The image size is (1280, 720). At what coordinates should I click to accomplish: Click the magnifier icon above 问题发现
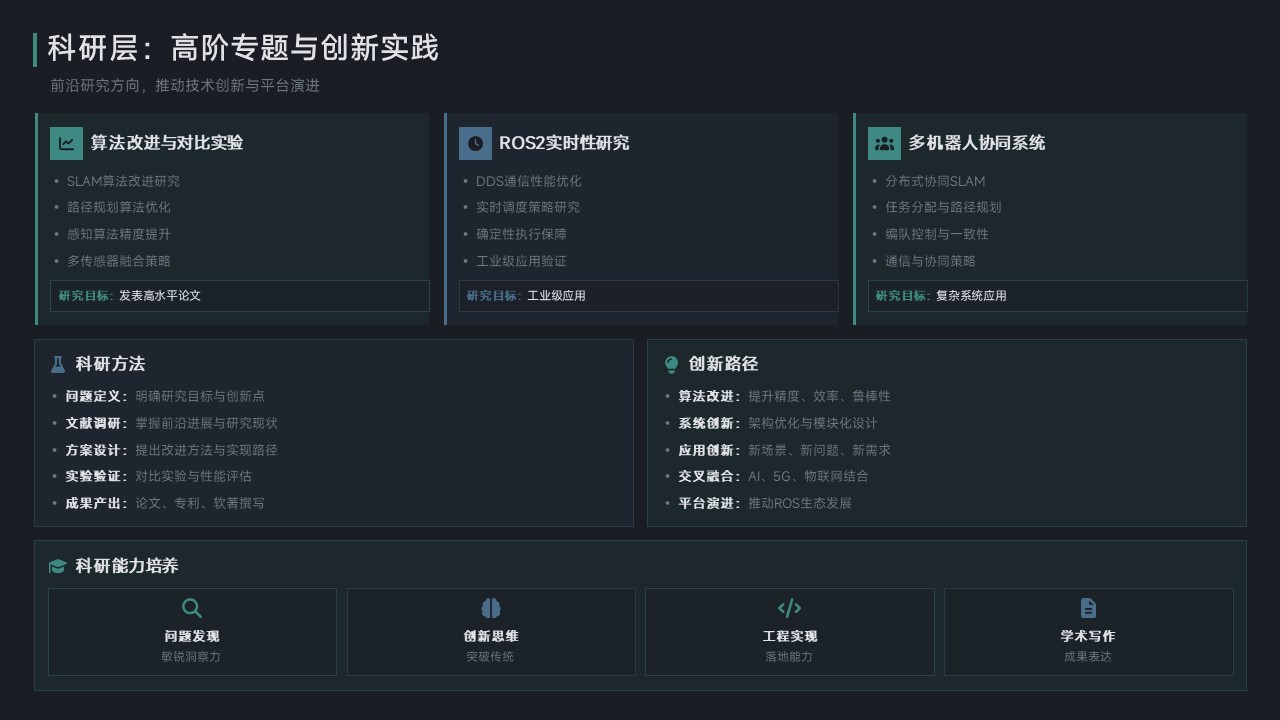click(192, 608)
